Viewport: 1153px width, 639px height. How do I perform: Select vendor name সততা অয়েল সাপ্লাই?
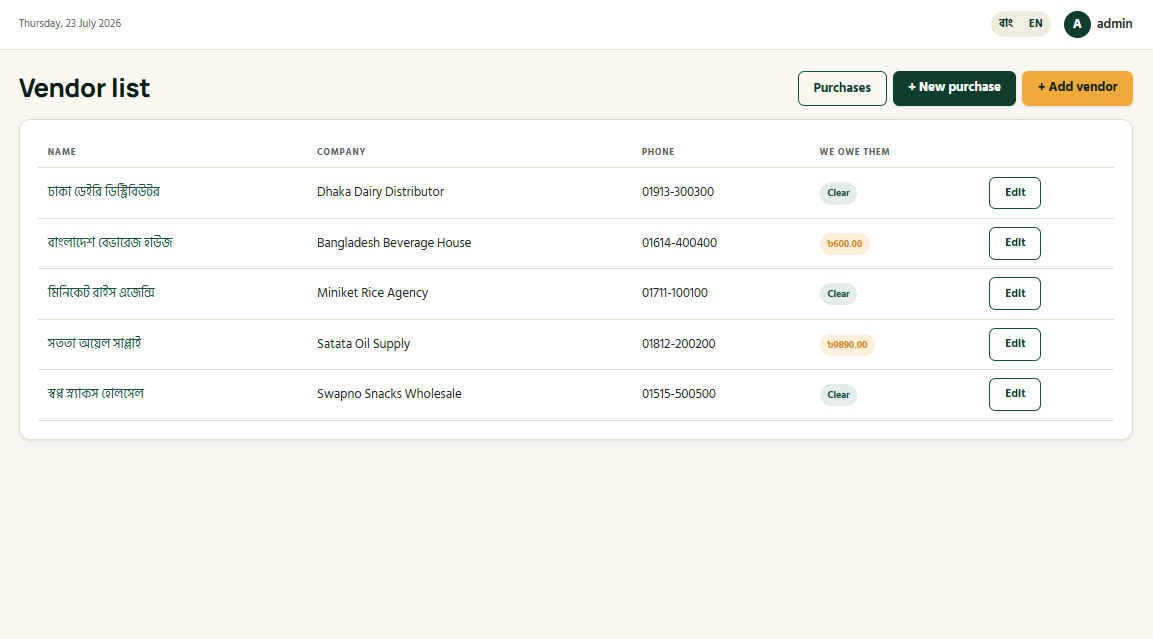tap(94, 343)
